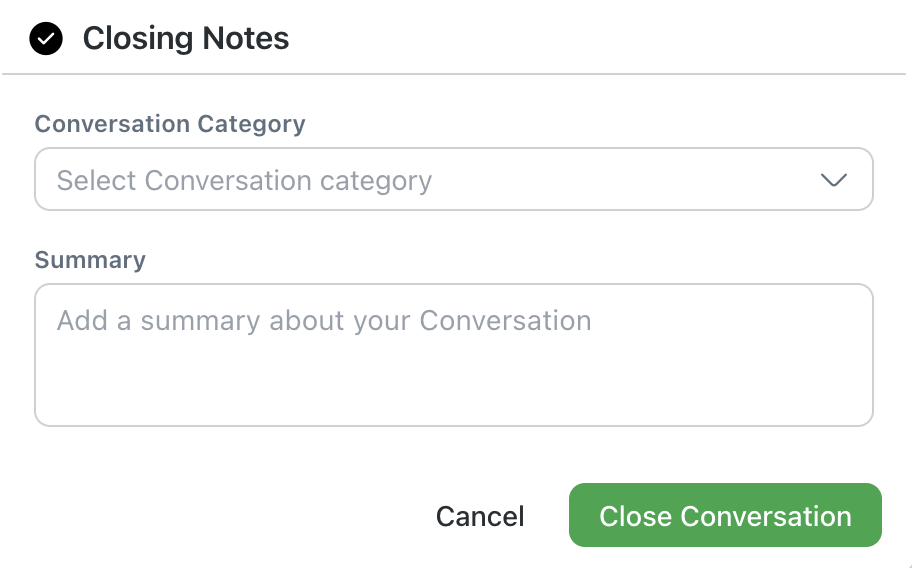Image resolution: width=912 pixels, height=568 pixels.
Task: Click the Conversation Category label
Action: (x=170, y=124)
